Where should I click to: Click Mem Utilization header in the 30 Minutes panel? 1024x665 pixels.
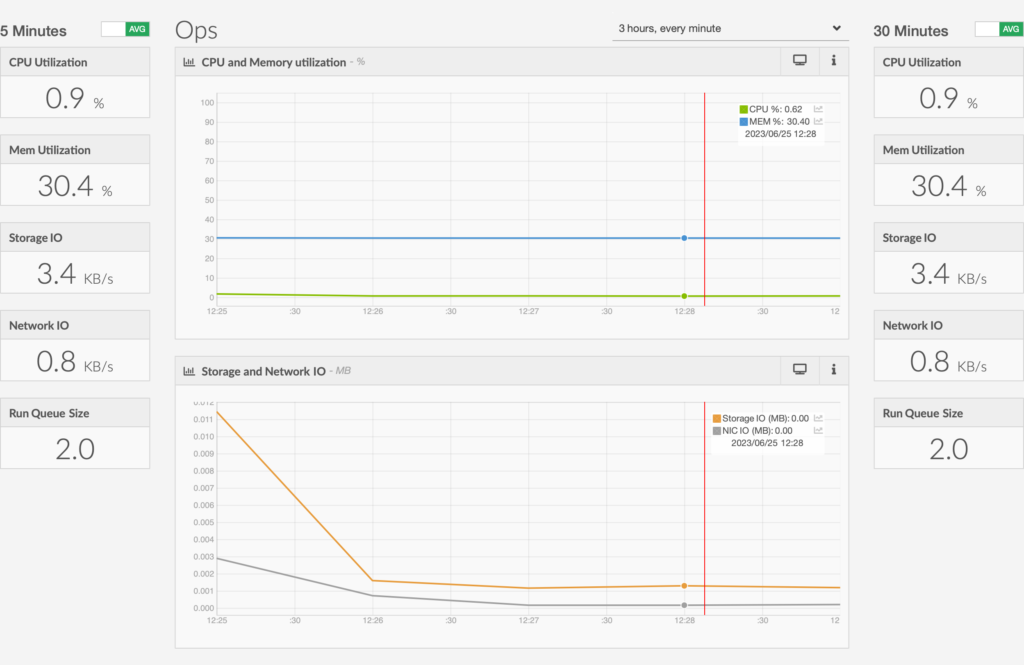949,150
